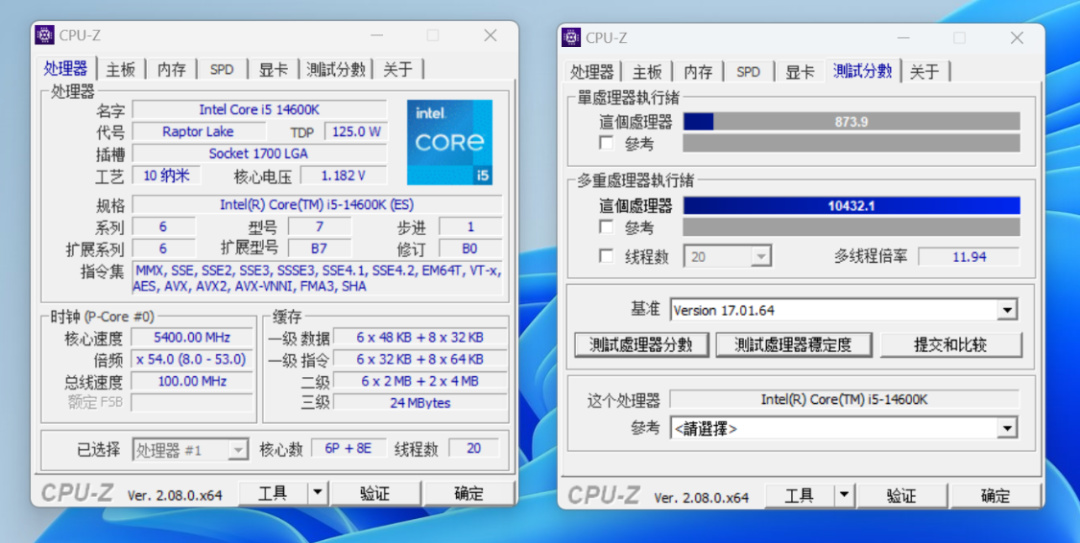The image size is (1080, 543).
Task: Switch to 内存 tab in right window
Action: click(698, 72)
